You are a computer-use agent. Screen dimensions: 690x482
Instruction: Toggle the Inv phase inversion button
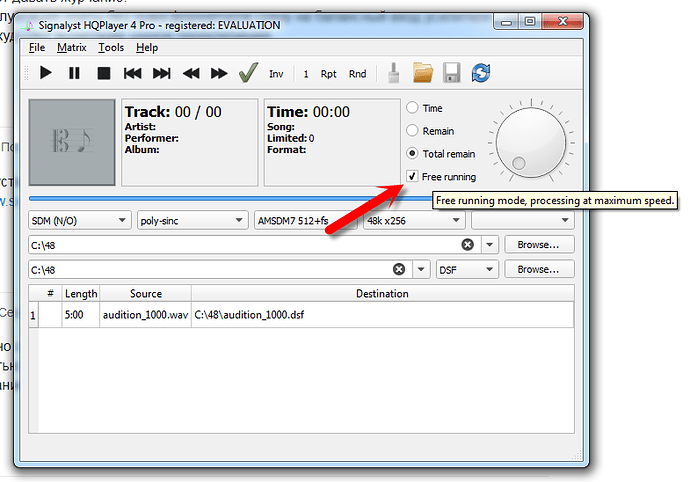pyautogui.click(x=276, y=74)
